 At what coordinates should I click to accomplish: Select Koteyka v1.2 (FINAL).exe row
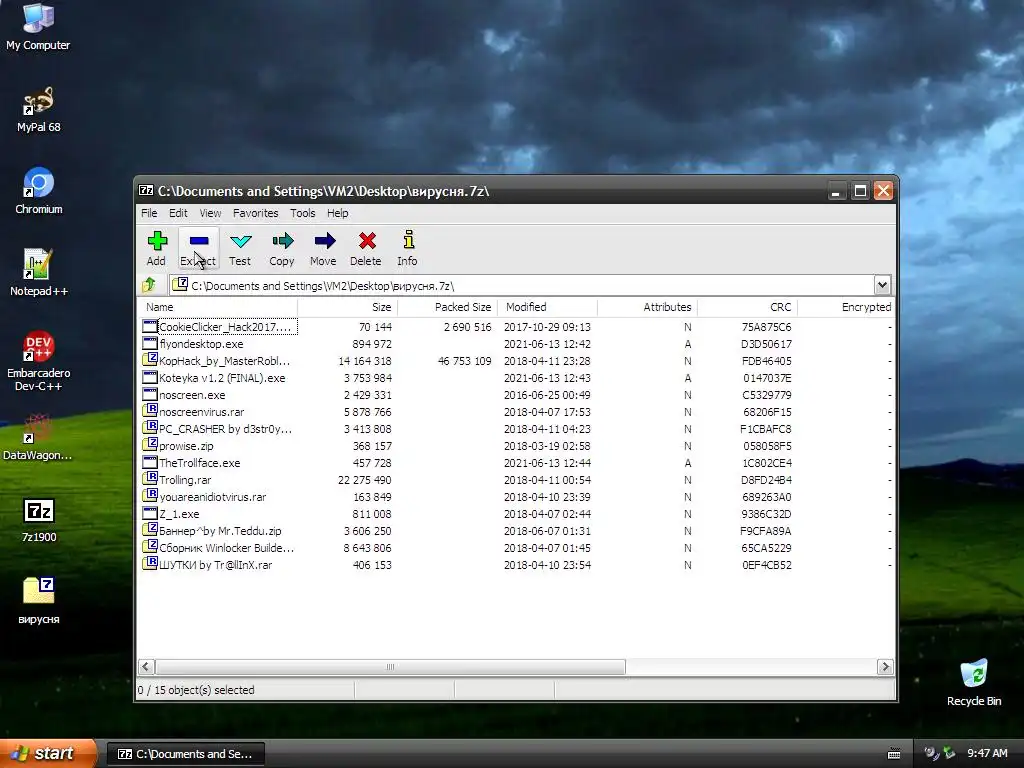[516, 377]
